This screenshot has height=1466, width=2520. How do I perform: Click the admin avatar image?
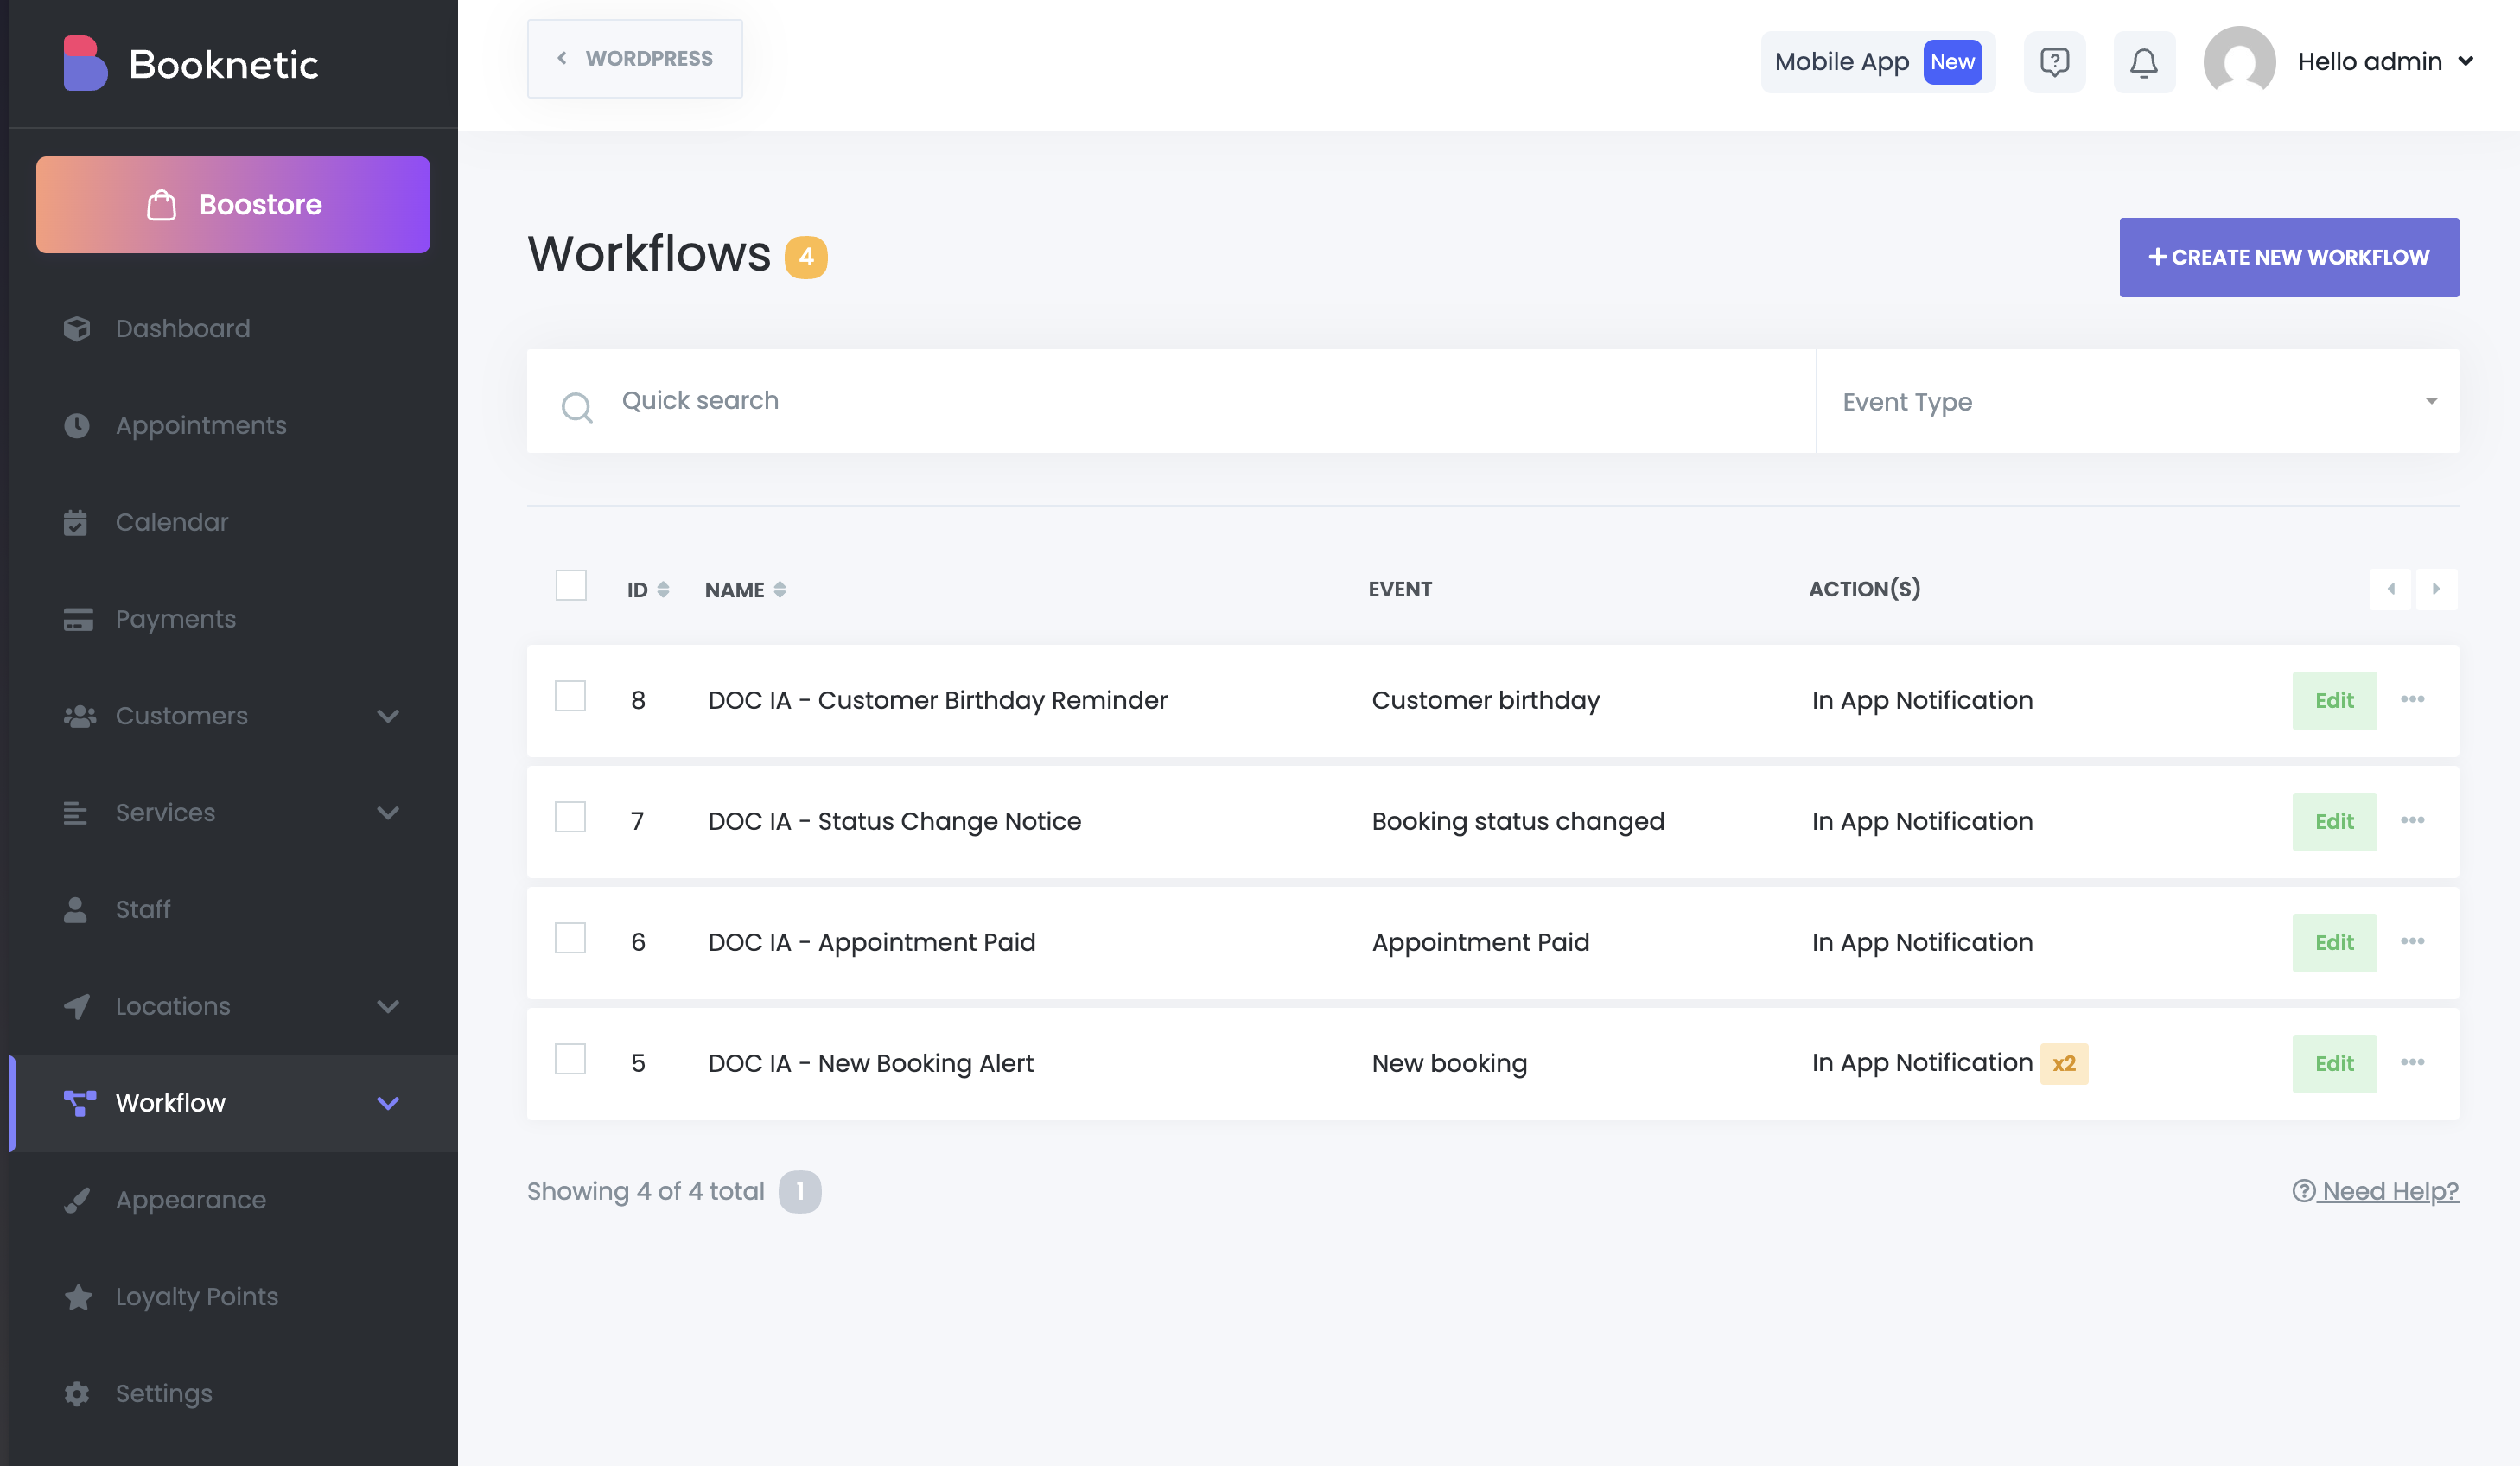pos(2239,62)
